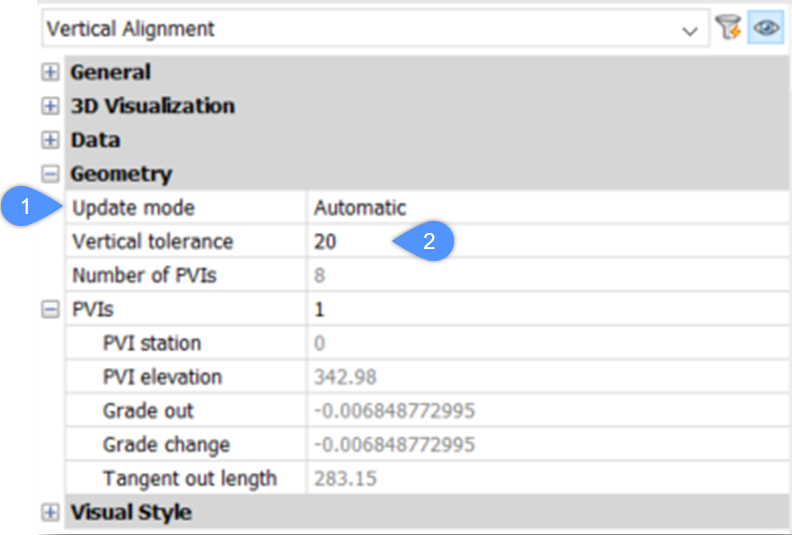Collapse the PVIs property group
Screen dimensions: 792x535
(50, 310)
